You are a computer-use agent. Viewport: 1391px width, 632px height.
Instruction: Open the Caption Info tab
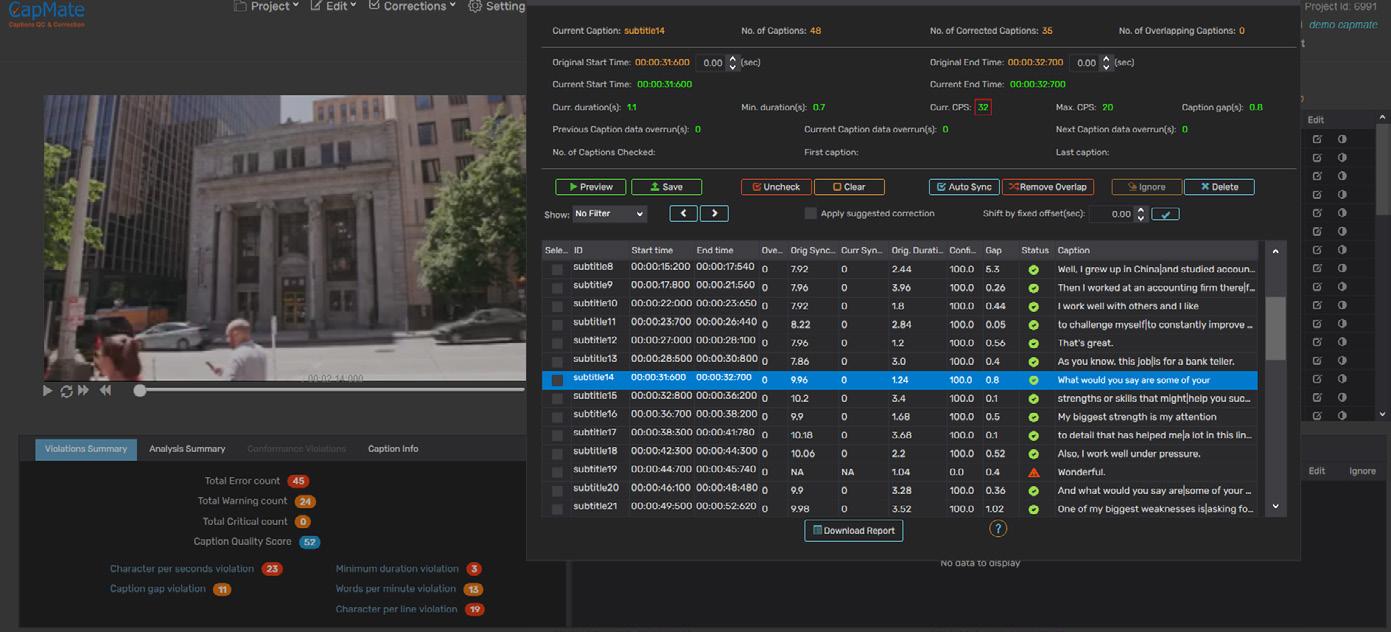tap(393, 449)
